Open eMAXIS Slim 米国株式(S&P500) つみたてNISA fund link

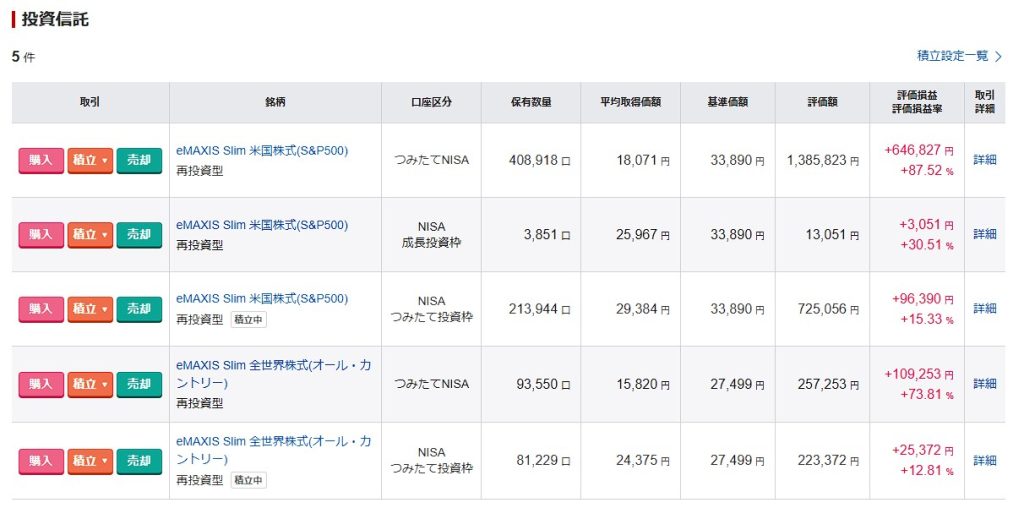(262, 151)
